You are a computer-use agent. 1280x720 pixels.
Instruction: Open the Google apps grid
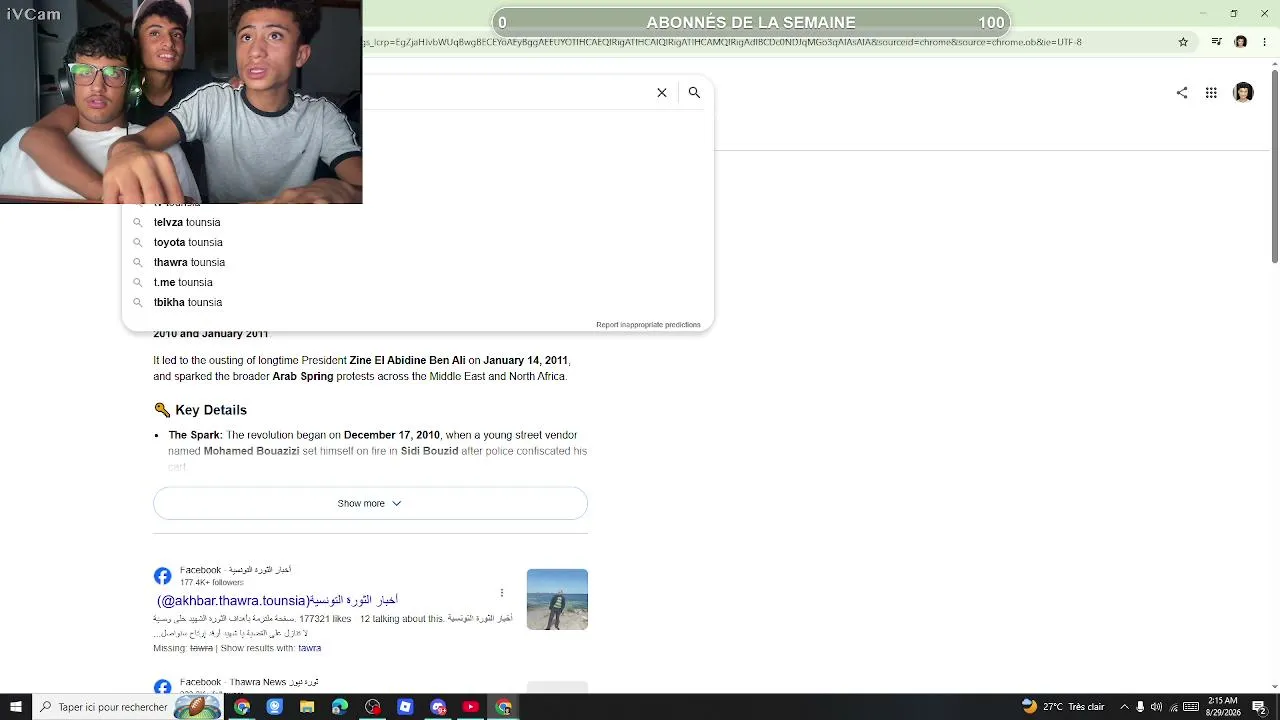point(1211,93)
